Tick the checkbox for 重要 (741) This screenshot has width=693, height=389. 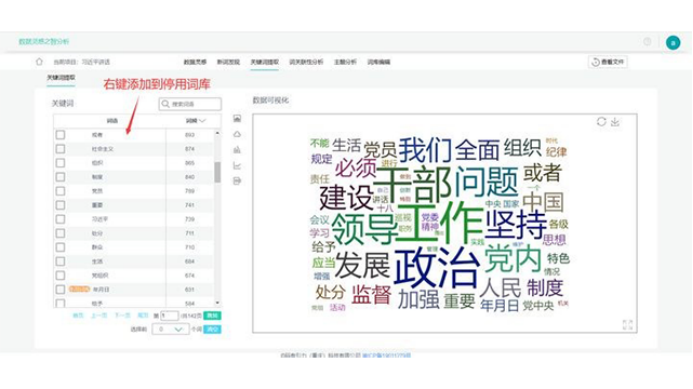(60, 205)
